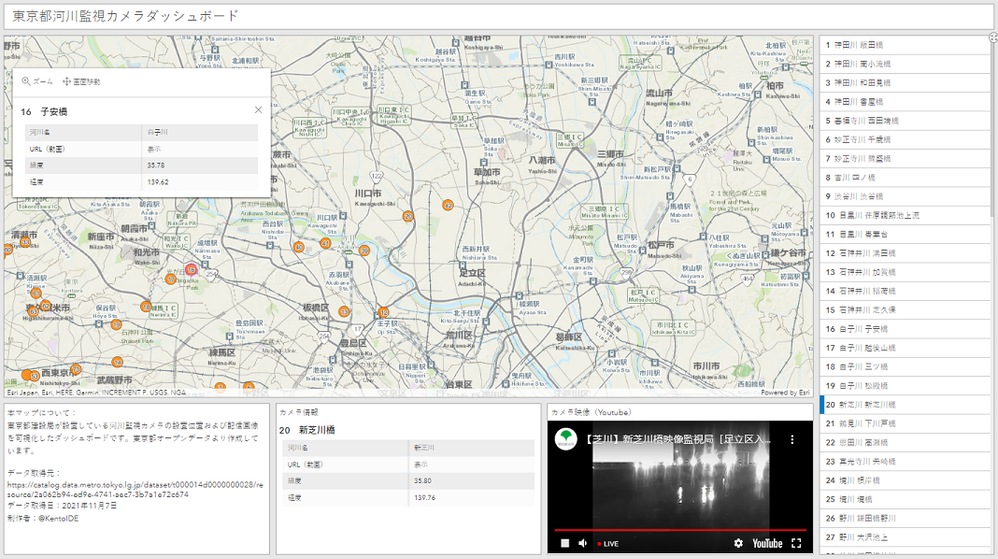Screen dimensions: 998x559
Task: Mute the YouTube video audio
Action: [x=582, y=543]
